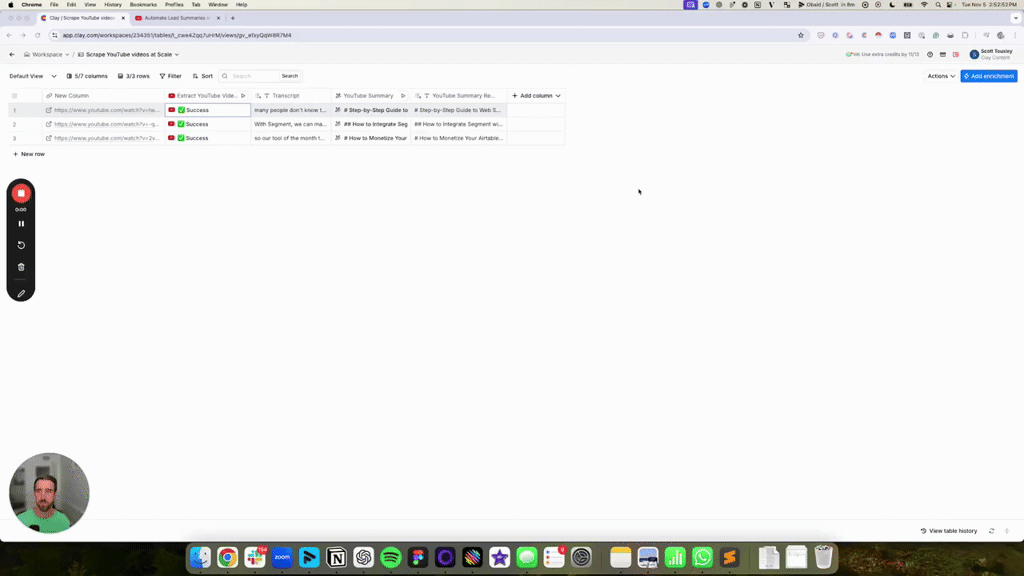Open the 5/7 columns visibility menu

(x=87, y=76)
